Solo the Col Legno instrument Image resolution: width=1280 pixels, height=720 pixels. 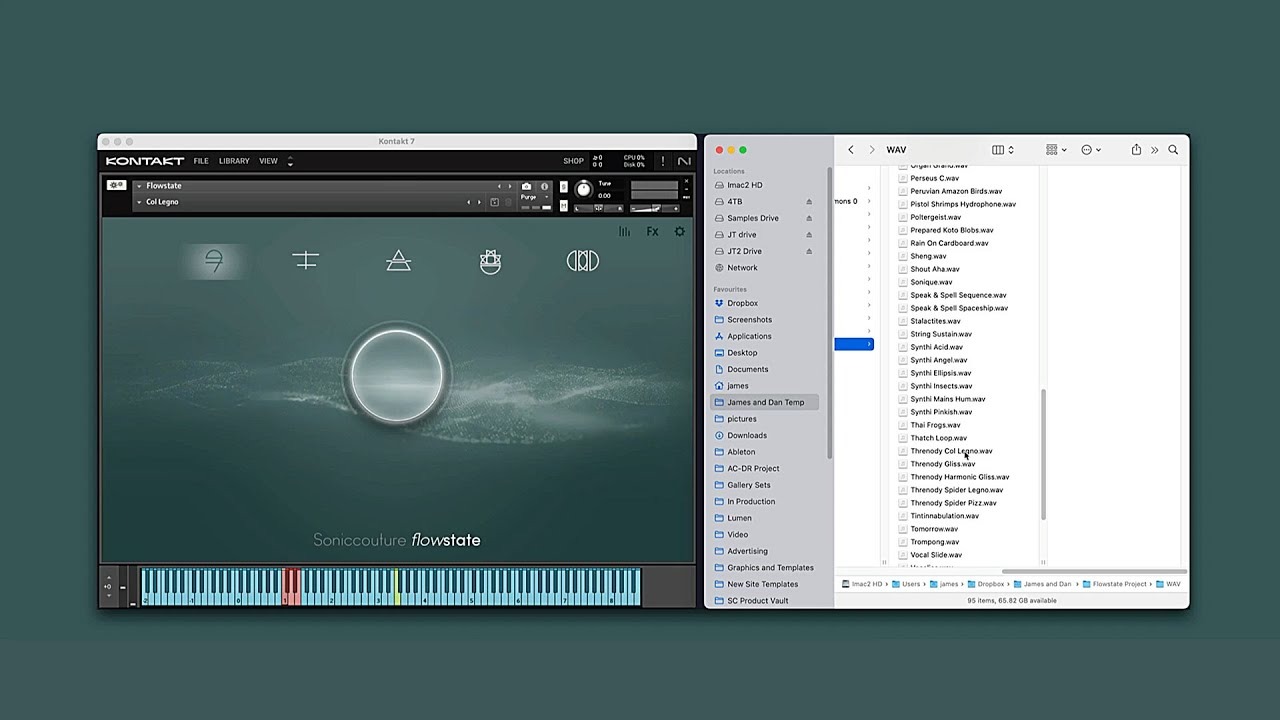[x=564, y=186]
